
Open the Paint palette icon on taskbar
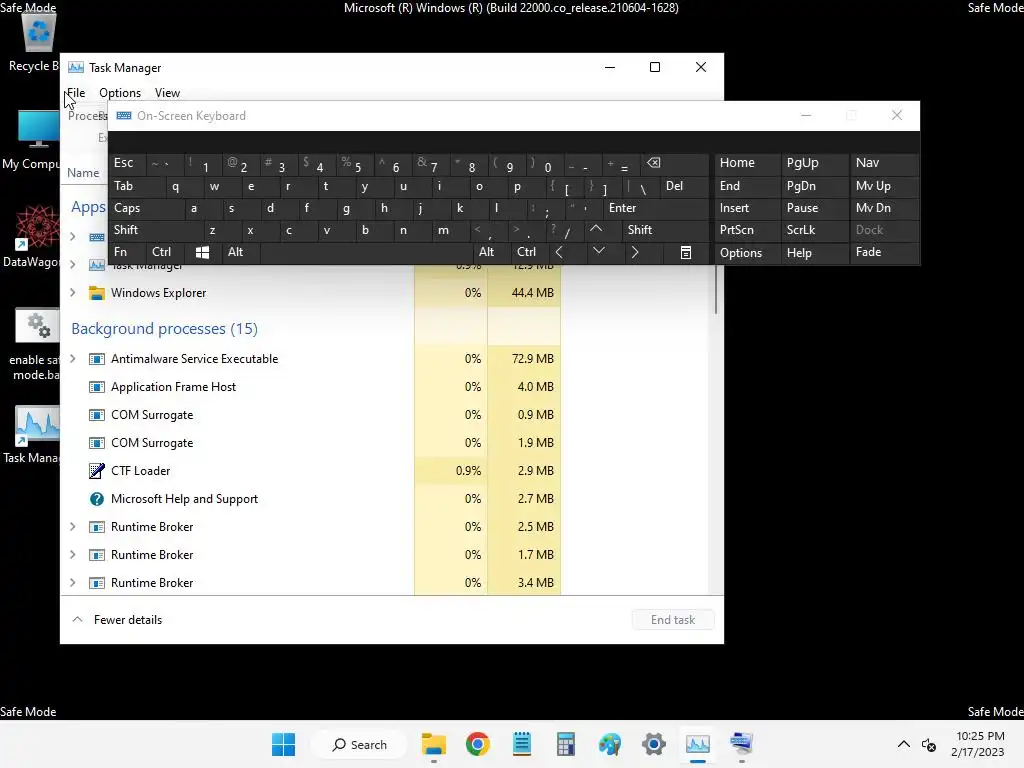610,744
